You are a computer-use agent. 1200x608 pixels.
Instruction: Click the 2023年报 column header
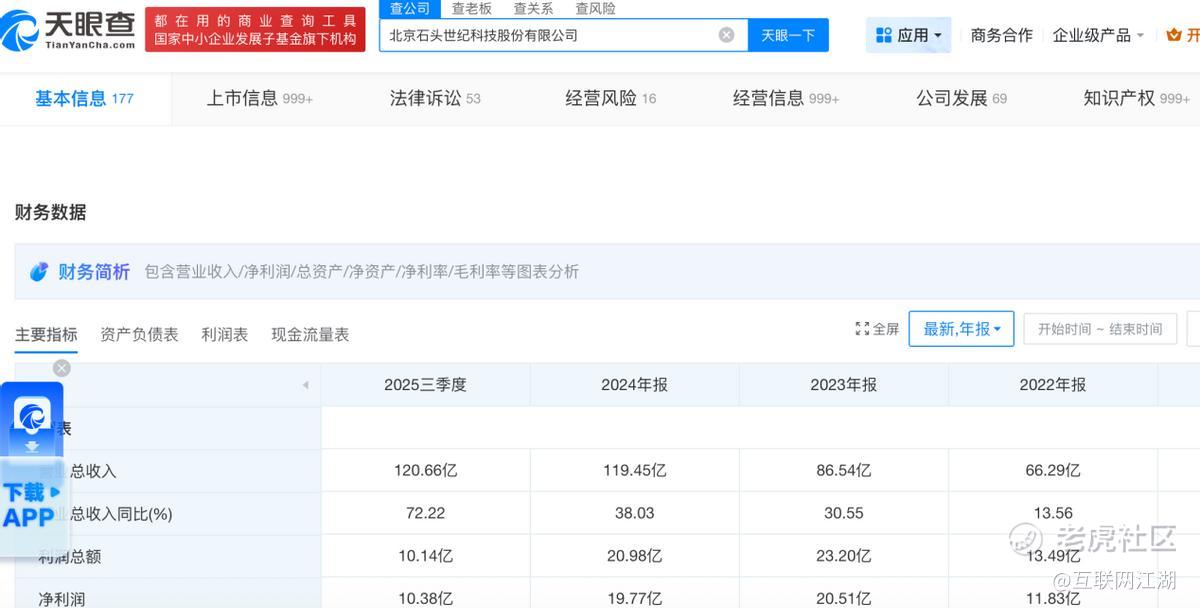(843, 385)
